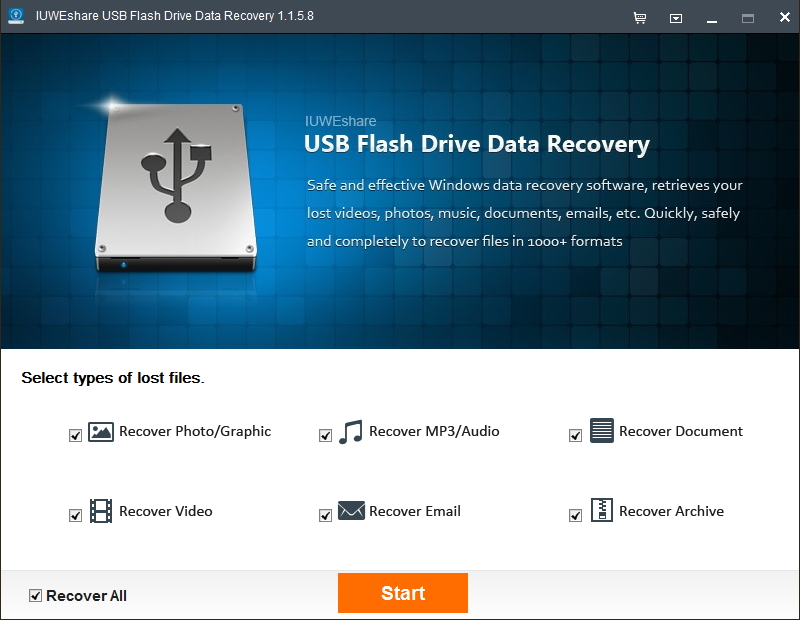Viewport: 800px width, 620px height.
Task: Uncheck the Recover Photo/Graphic checkbox
Action: click(76, 435)
